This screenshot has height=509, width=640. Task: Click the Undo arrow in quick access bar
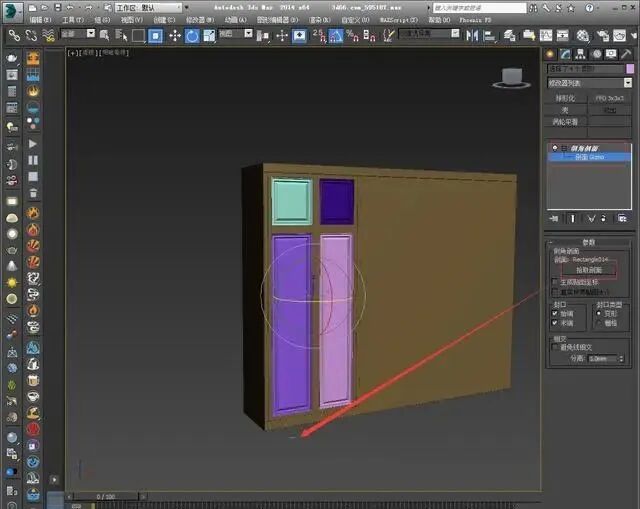[x=70, y=7]
